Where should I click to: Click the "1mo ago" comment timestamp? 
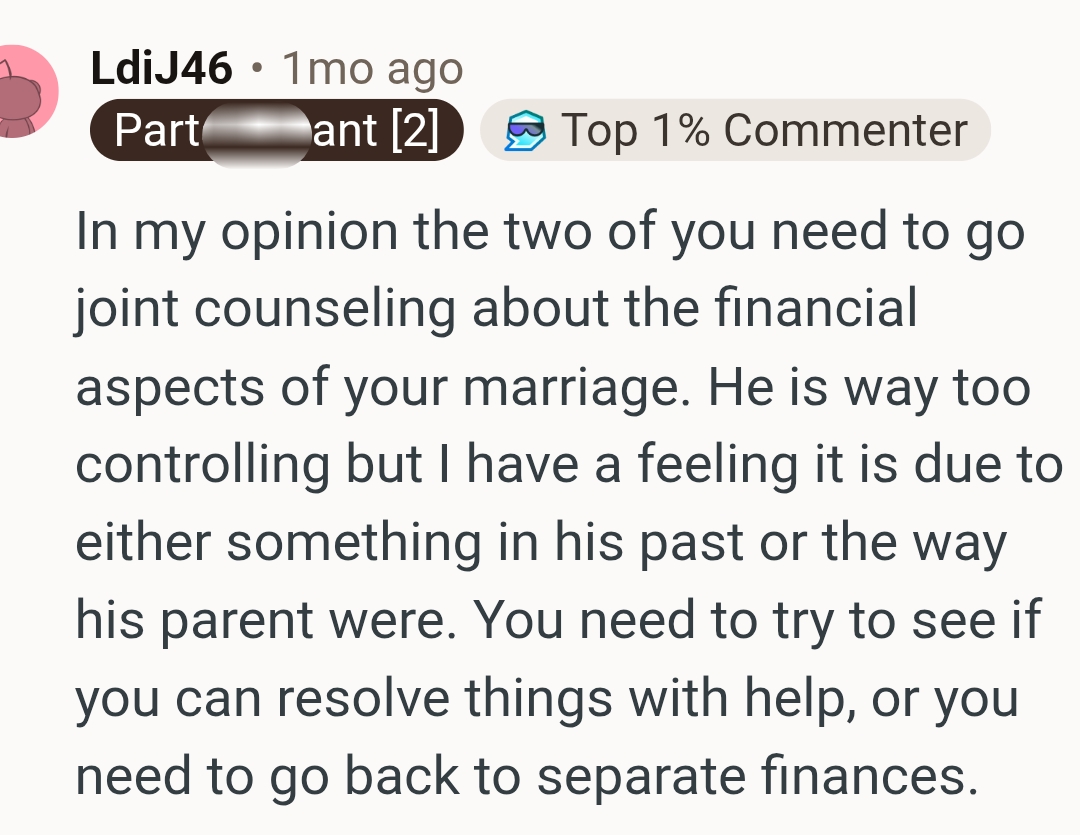[372, 69]
